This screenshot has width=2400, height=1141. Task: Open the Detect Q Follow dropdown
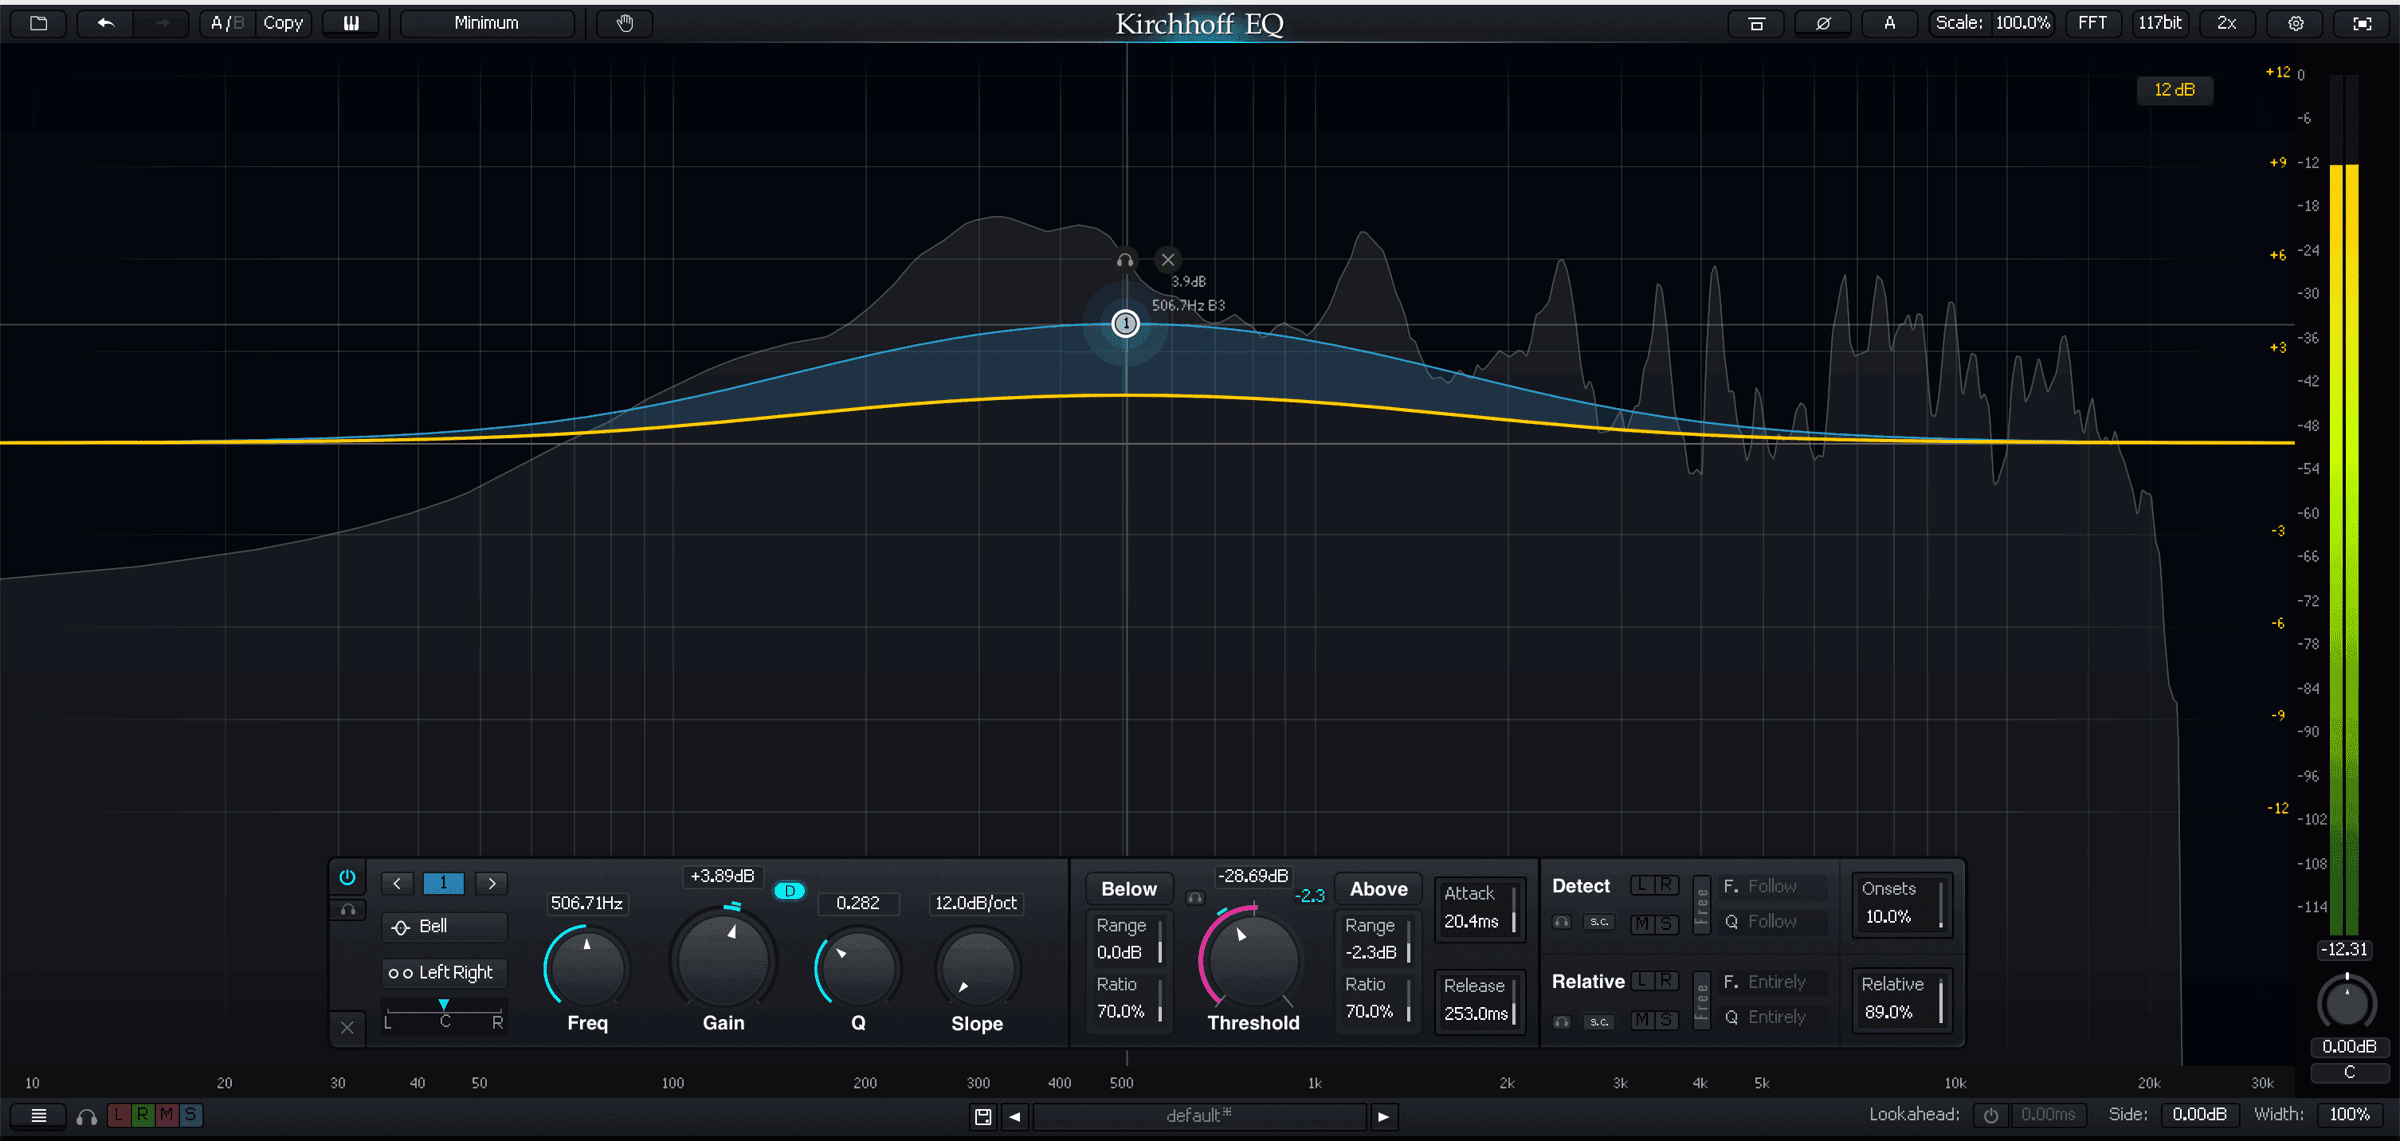(1775, 922)
